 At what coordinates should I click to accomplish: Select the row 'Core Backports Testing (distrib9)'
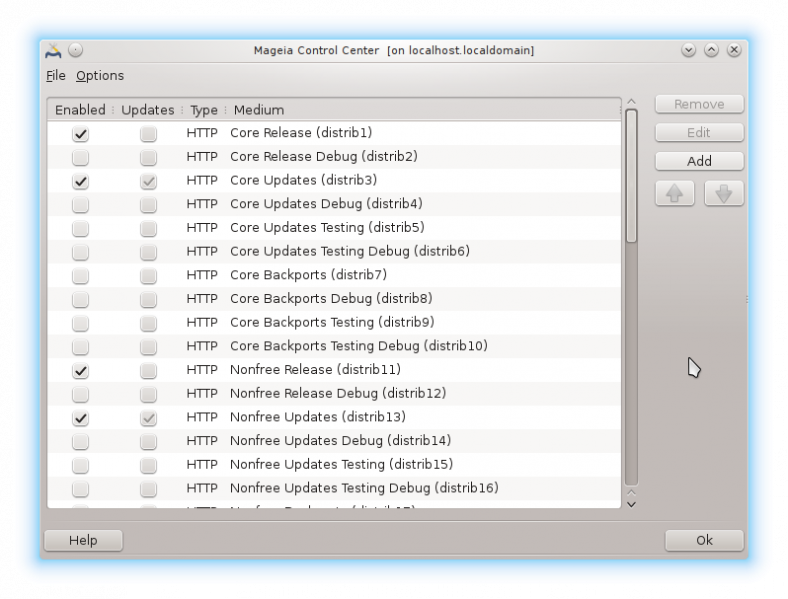click(x=334, y=322)
